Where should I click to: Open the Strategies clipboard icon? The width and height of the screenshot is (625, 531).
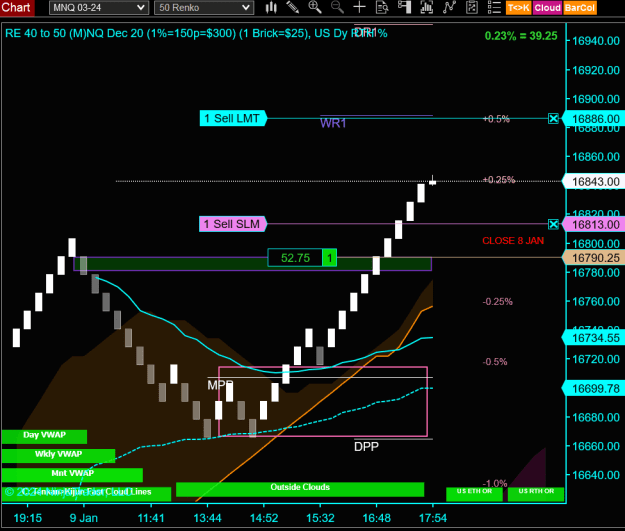[472, 7]
